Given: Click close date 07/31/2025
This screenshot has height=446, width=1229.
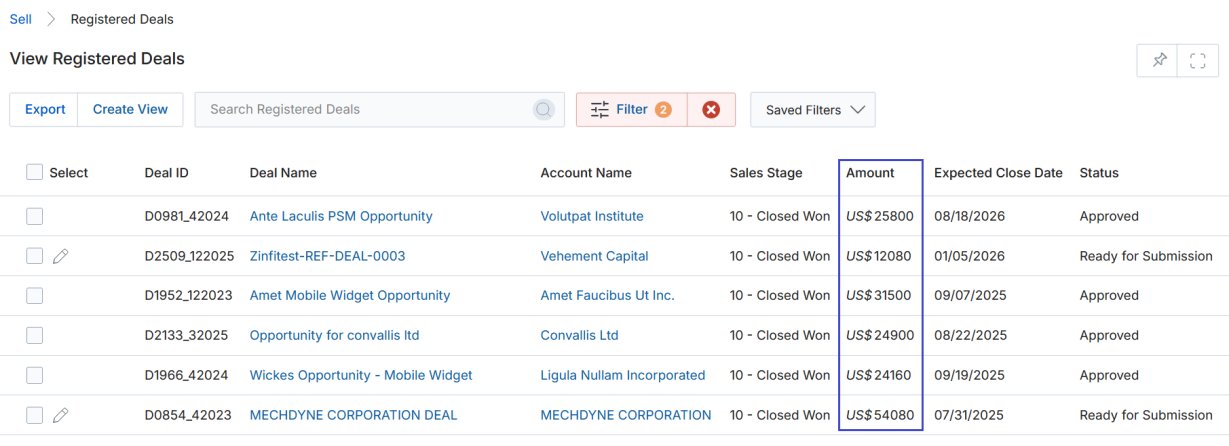Looking at the screenshot, I should tap(970, 415).
